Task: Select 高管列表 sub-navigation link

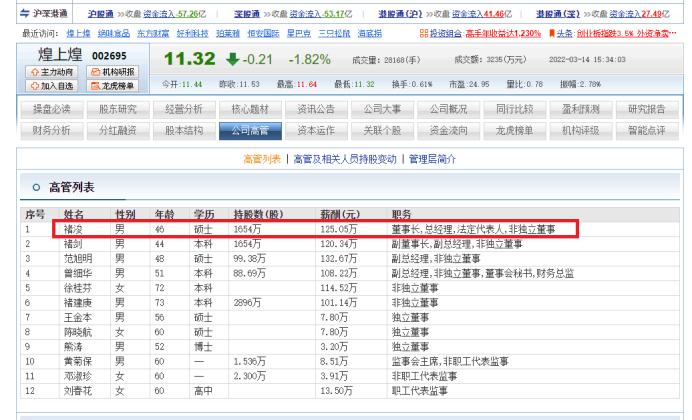Action: 262,159
